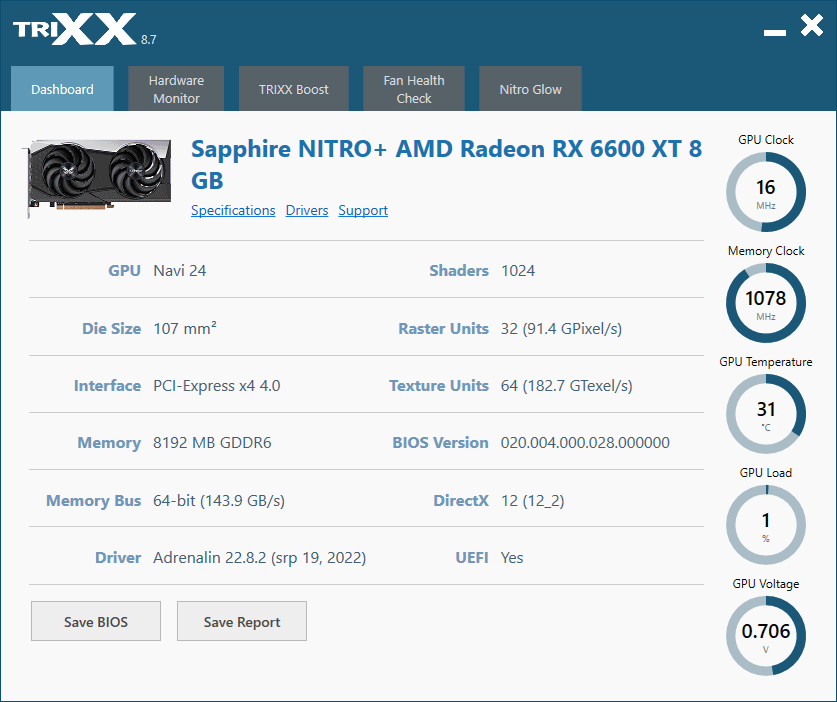837x702 pixels.
Task: Click the card title Sapphire NITRO+ AMD Radeon
Action: [446, 164]
